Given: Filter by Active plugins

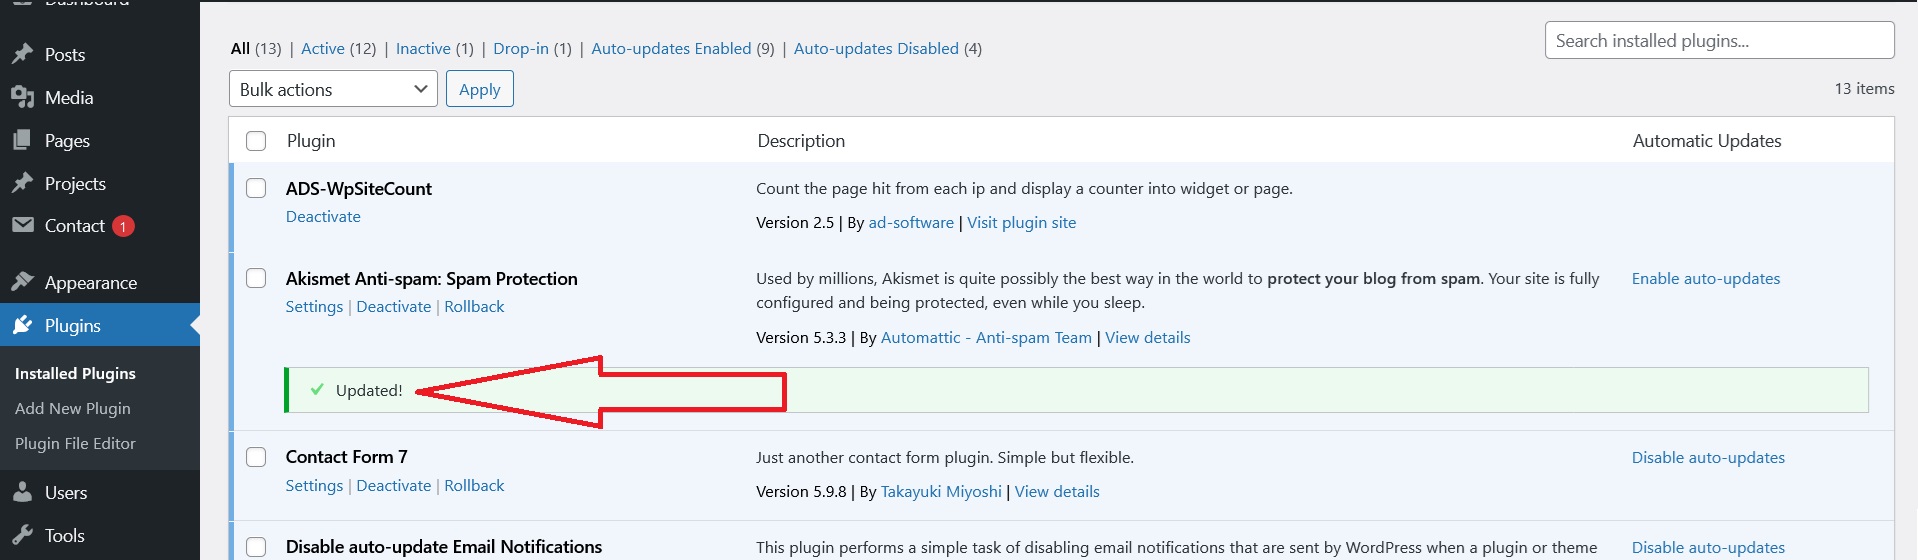Looking at the screenshot, I should point(323,48).
